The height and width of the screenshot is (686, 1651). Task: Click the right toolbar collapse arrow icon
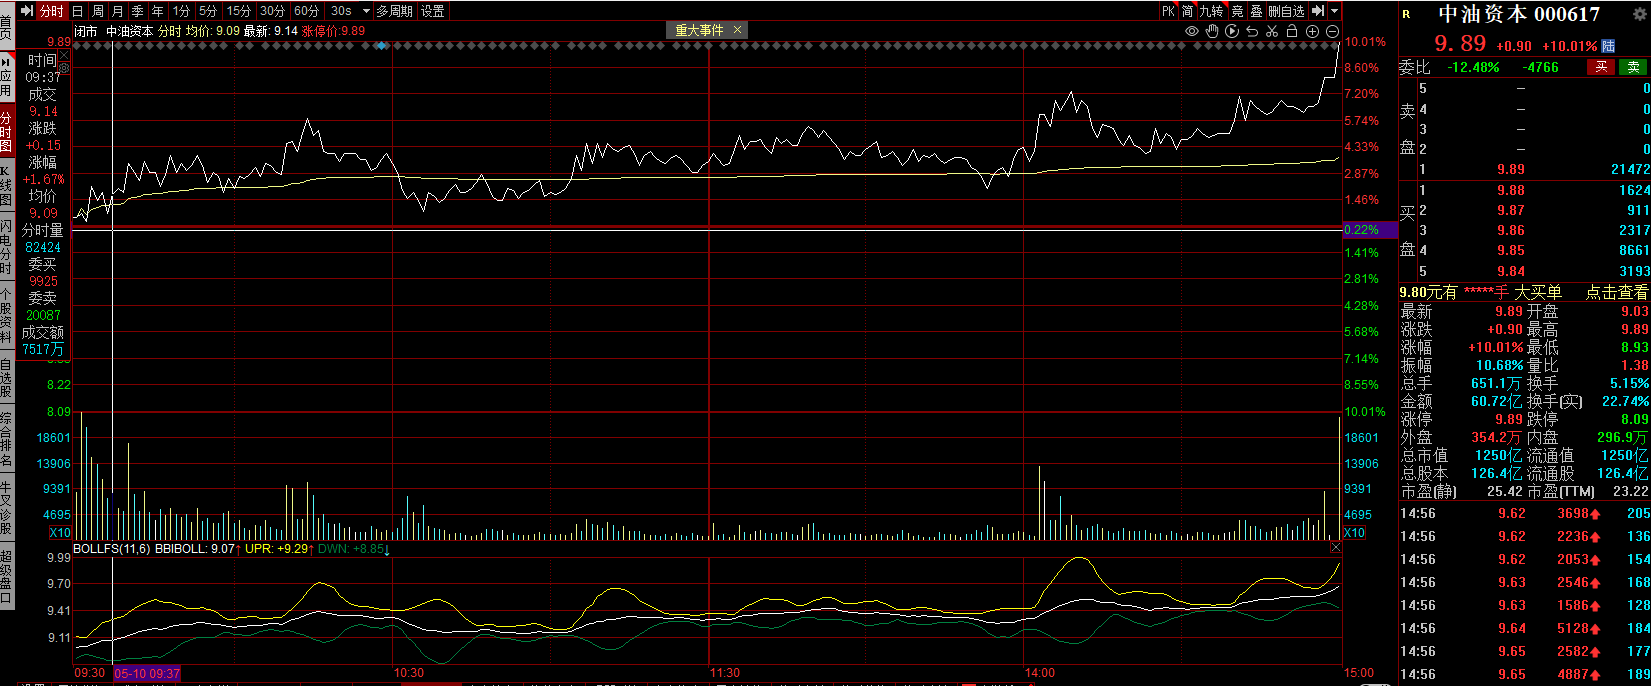pos(1317,11)
